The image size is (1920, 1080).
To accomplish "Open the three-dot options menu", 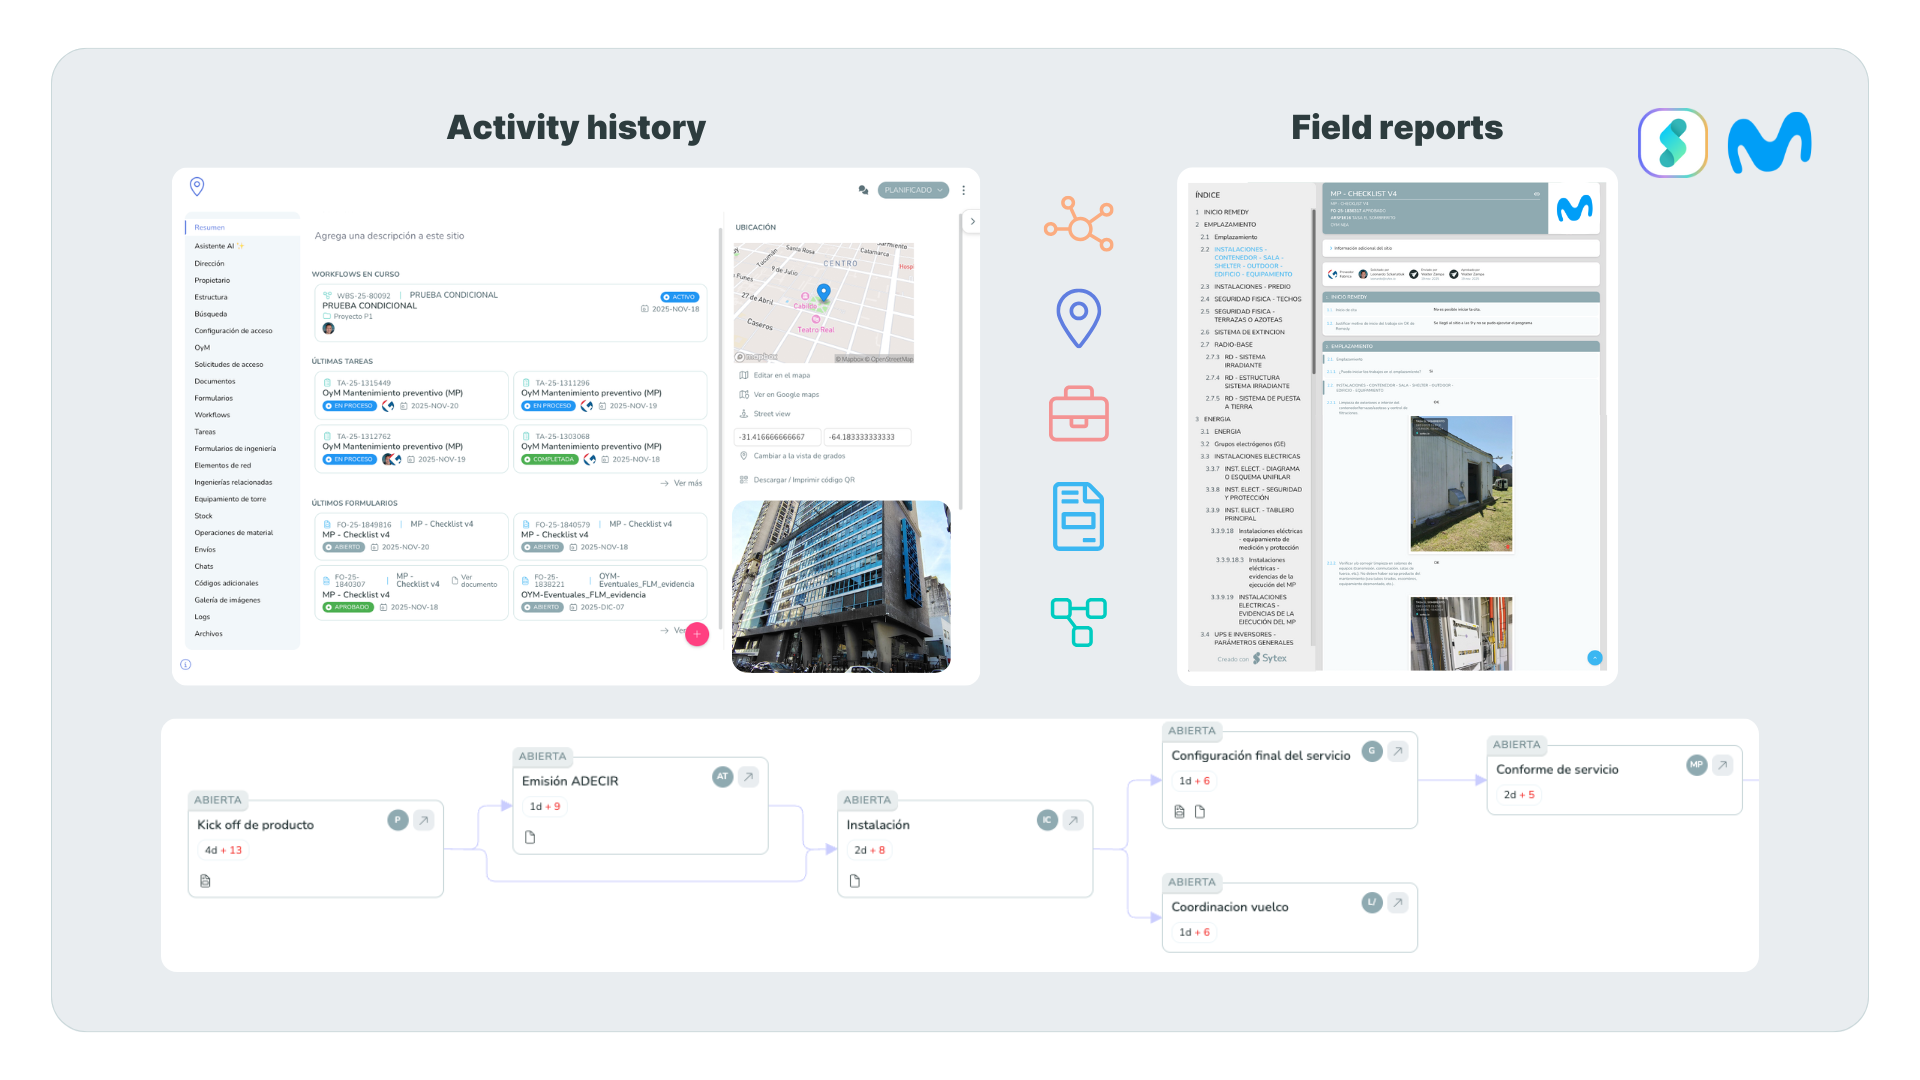I will (963, 190).
